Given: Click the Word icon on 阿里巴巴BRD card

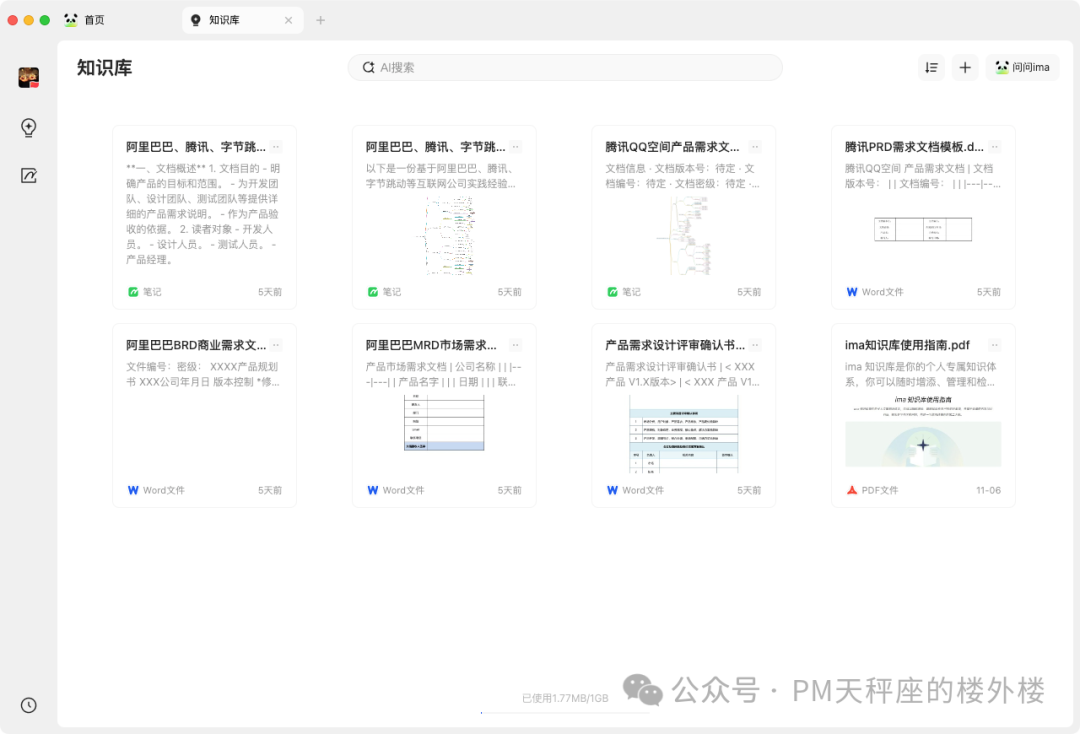Looking at the screenshot, I should (133, 490).
